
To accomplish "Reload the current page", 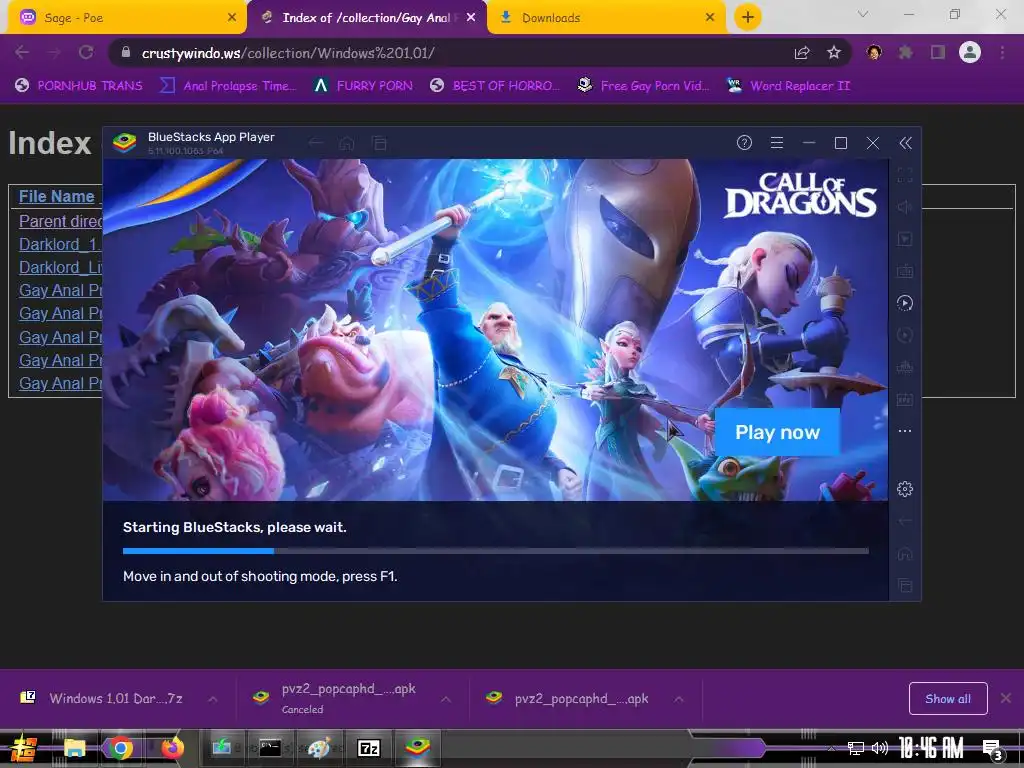I will pos(86,52).
